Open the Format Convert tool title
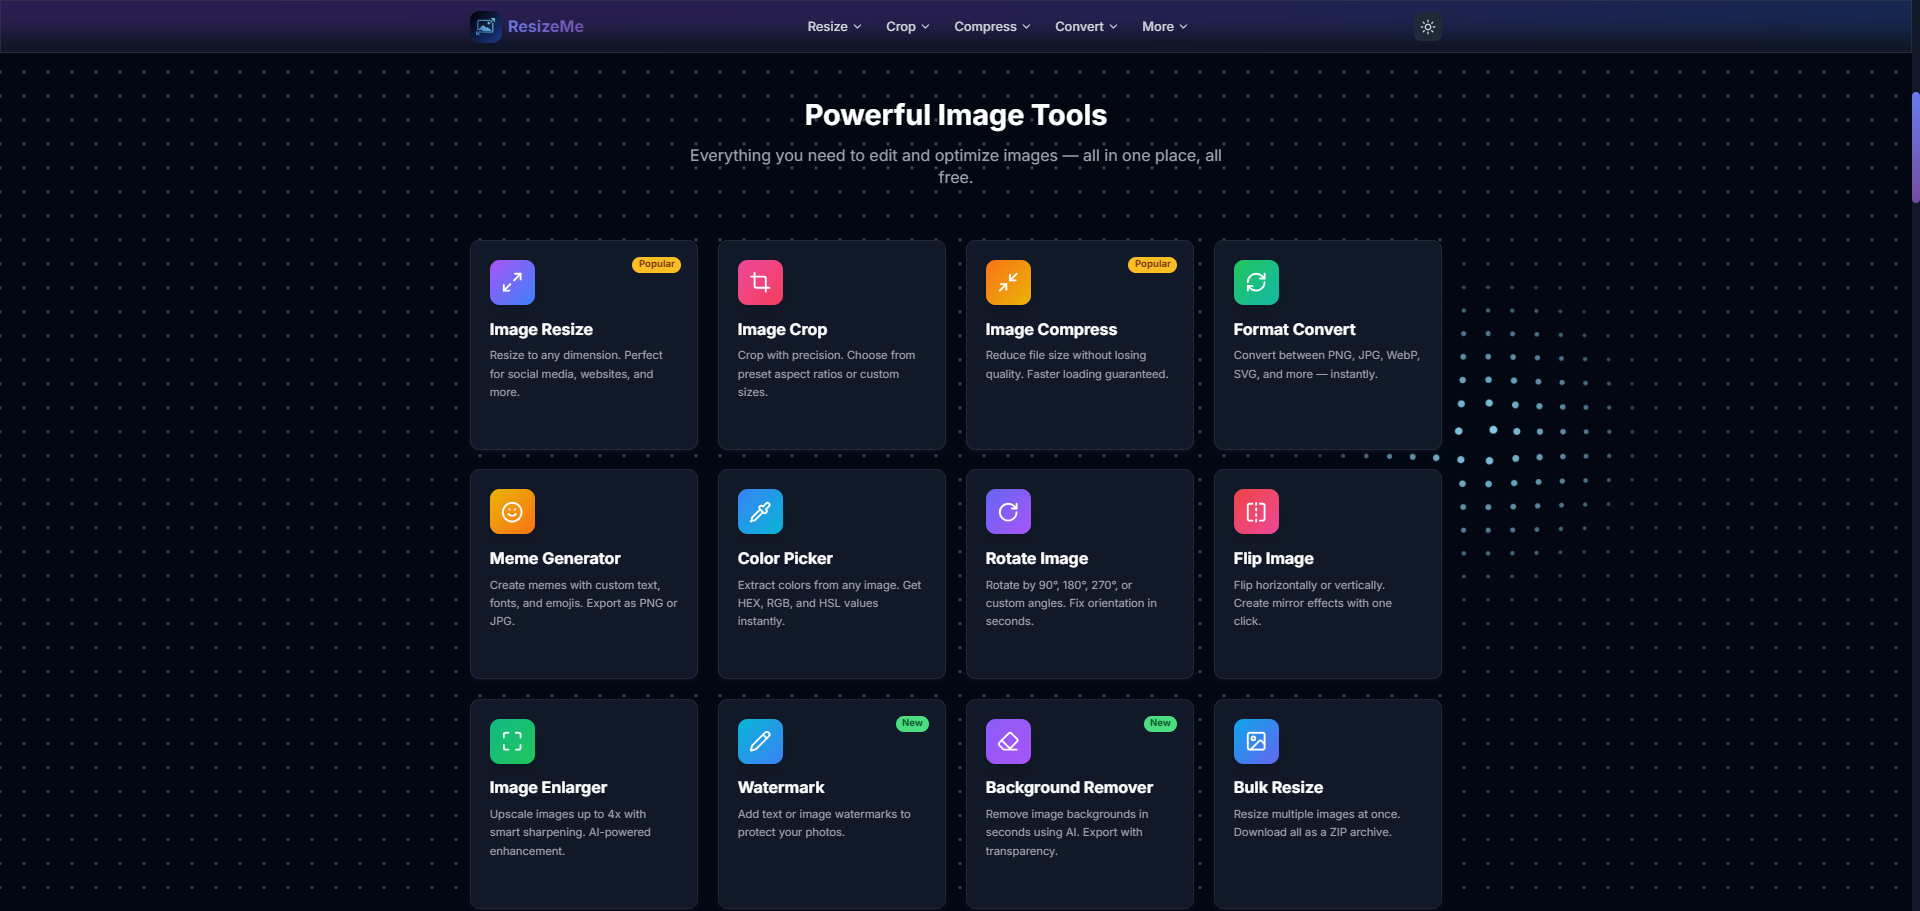1920x911 pixels. tap(1294, 330)
